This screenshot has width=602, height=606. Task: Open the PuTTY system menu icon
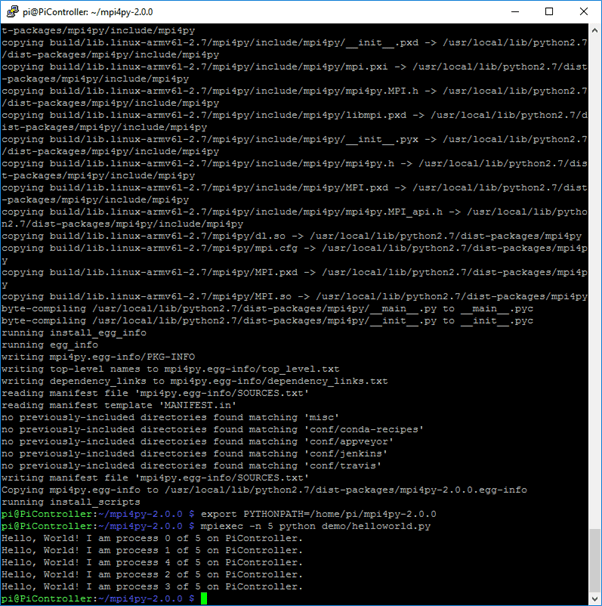pos(12,12)
